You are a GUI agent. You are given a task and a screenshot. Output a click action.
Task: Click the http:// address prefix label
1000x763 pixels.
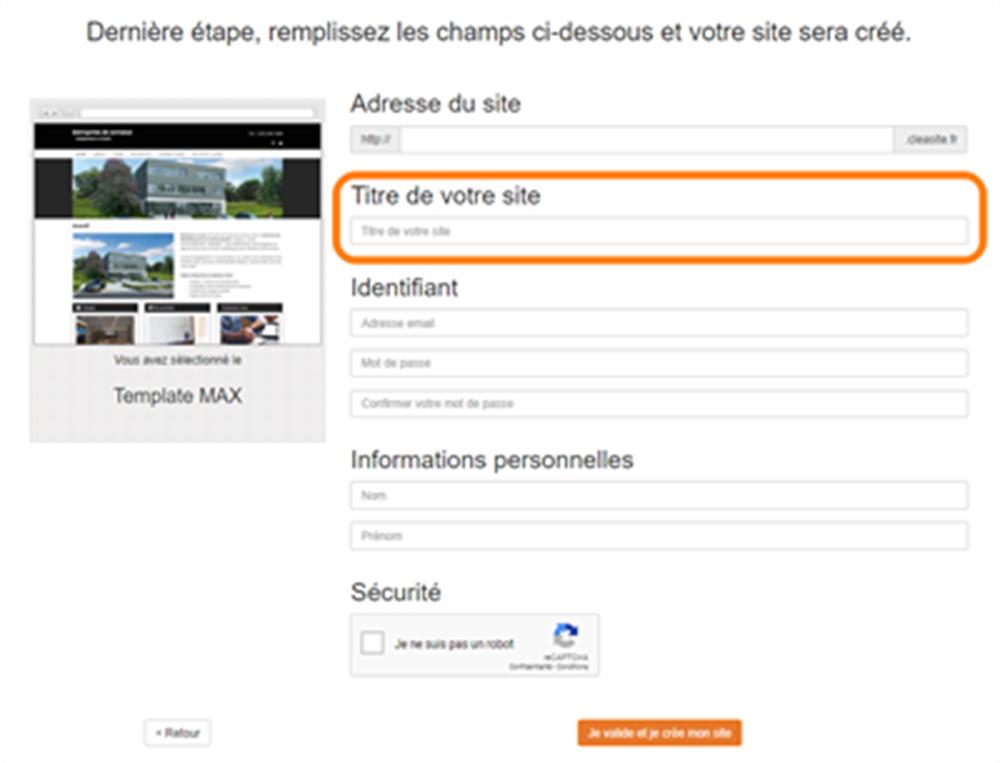tap(376, 139)
